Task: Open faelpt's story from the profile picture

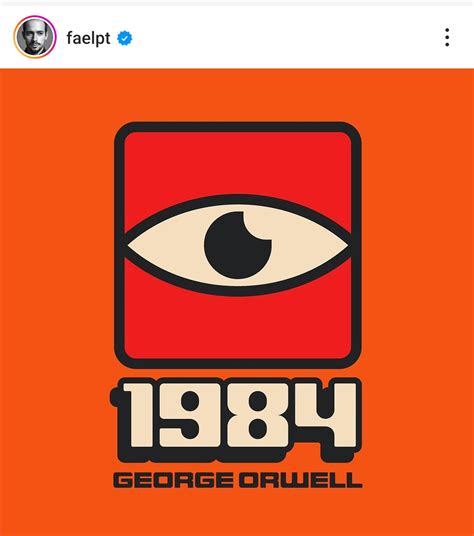Action: 35,37
